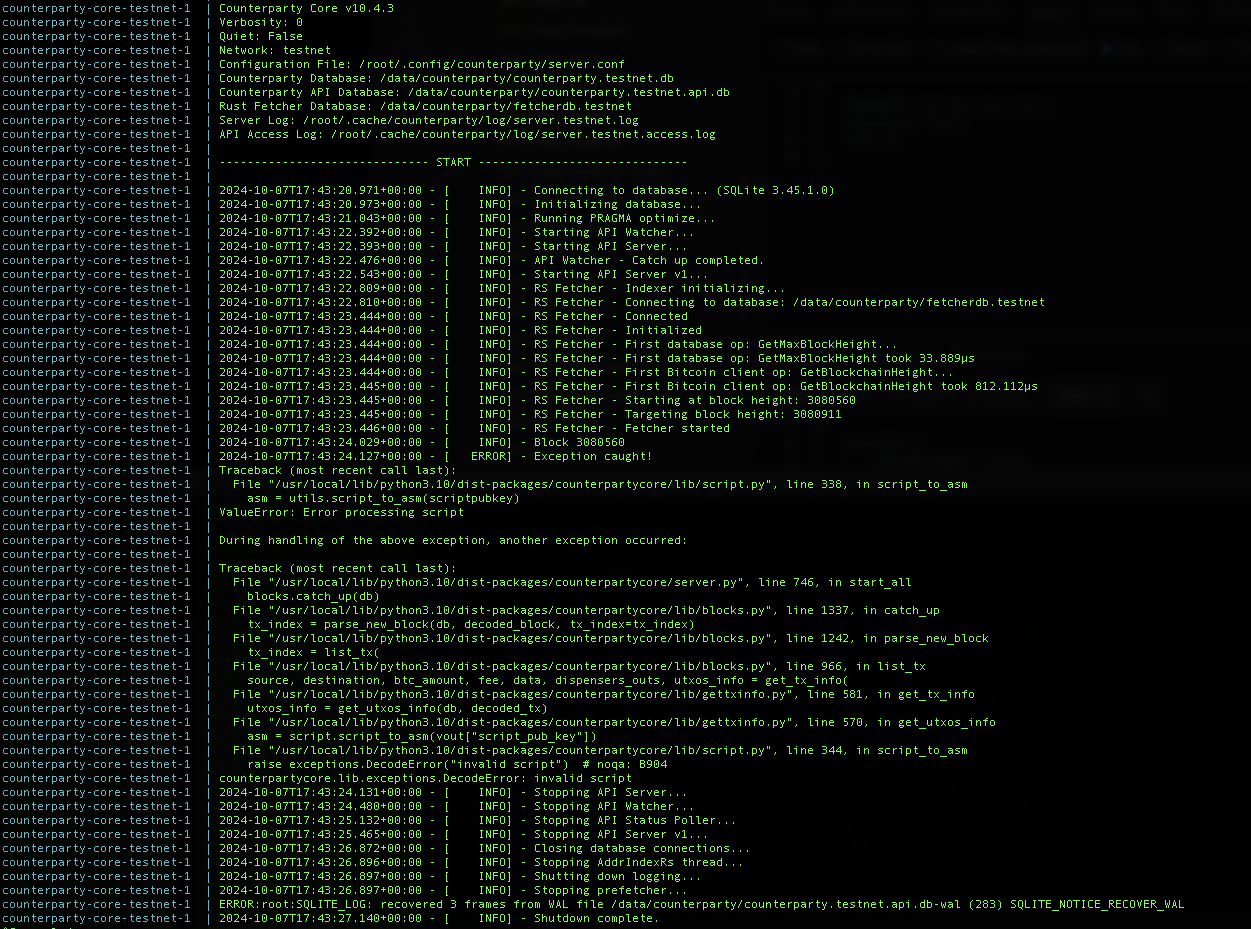The image size is (1251, 929).
Task: Select 'During handling of the above exception' line
Action: [x=453, y=540]
